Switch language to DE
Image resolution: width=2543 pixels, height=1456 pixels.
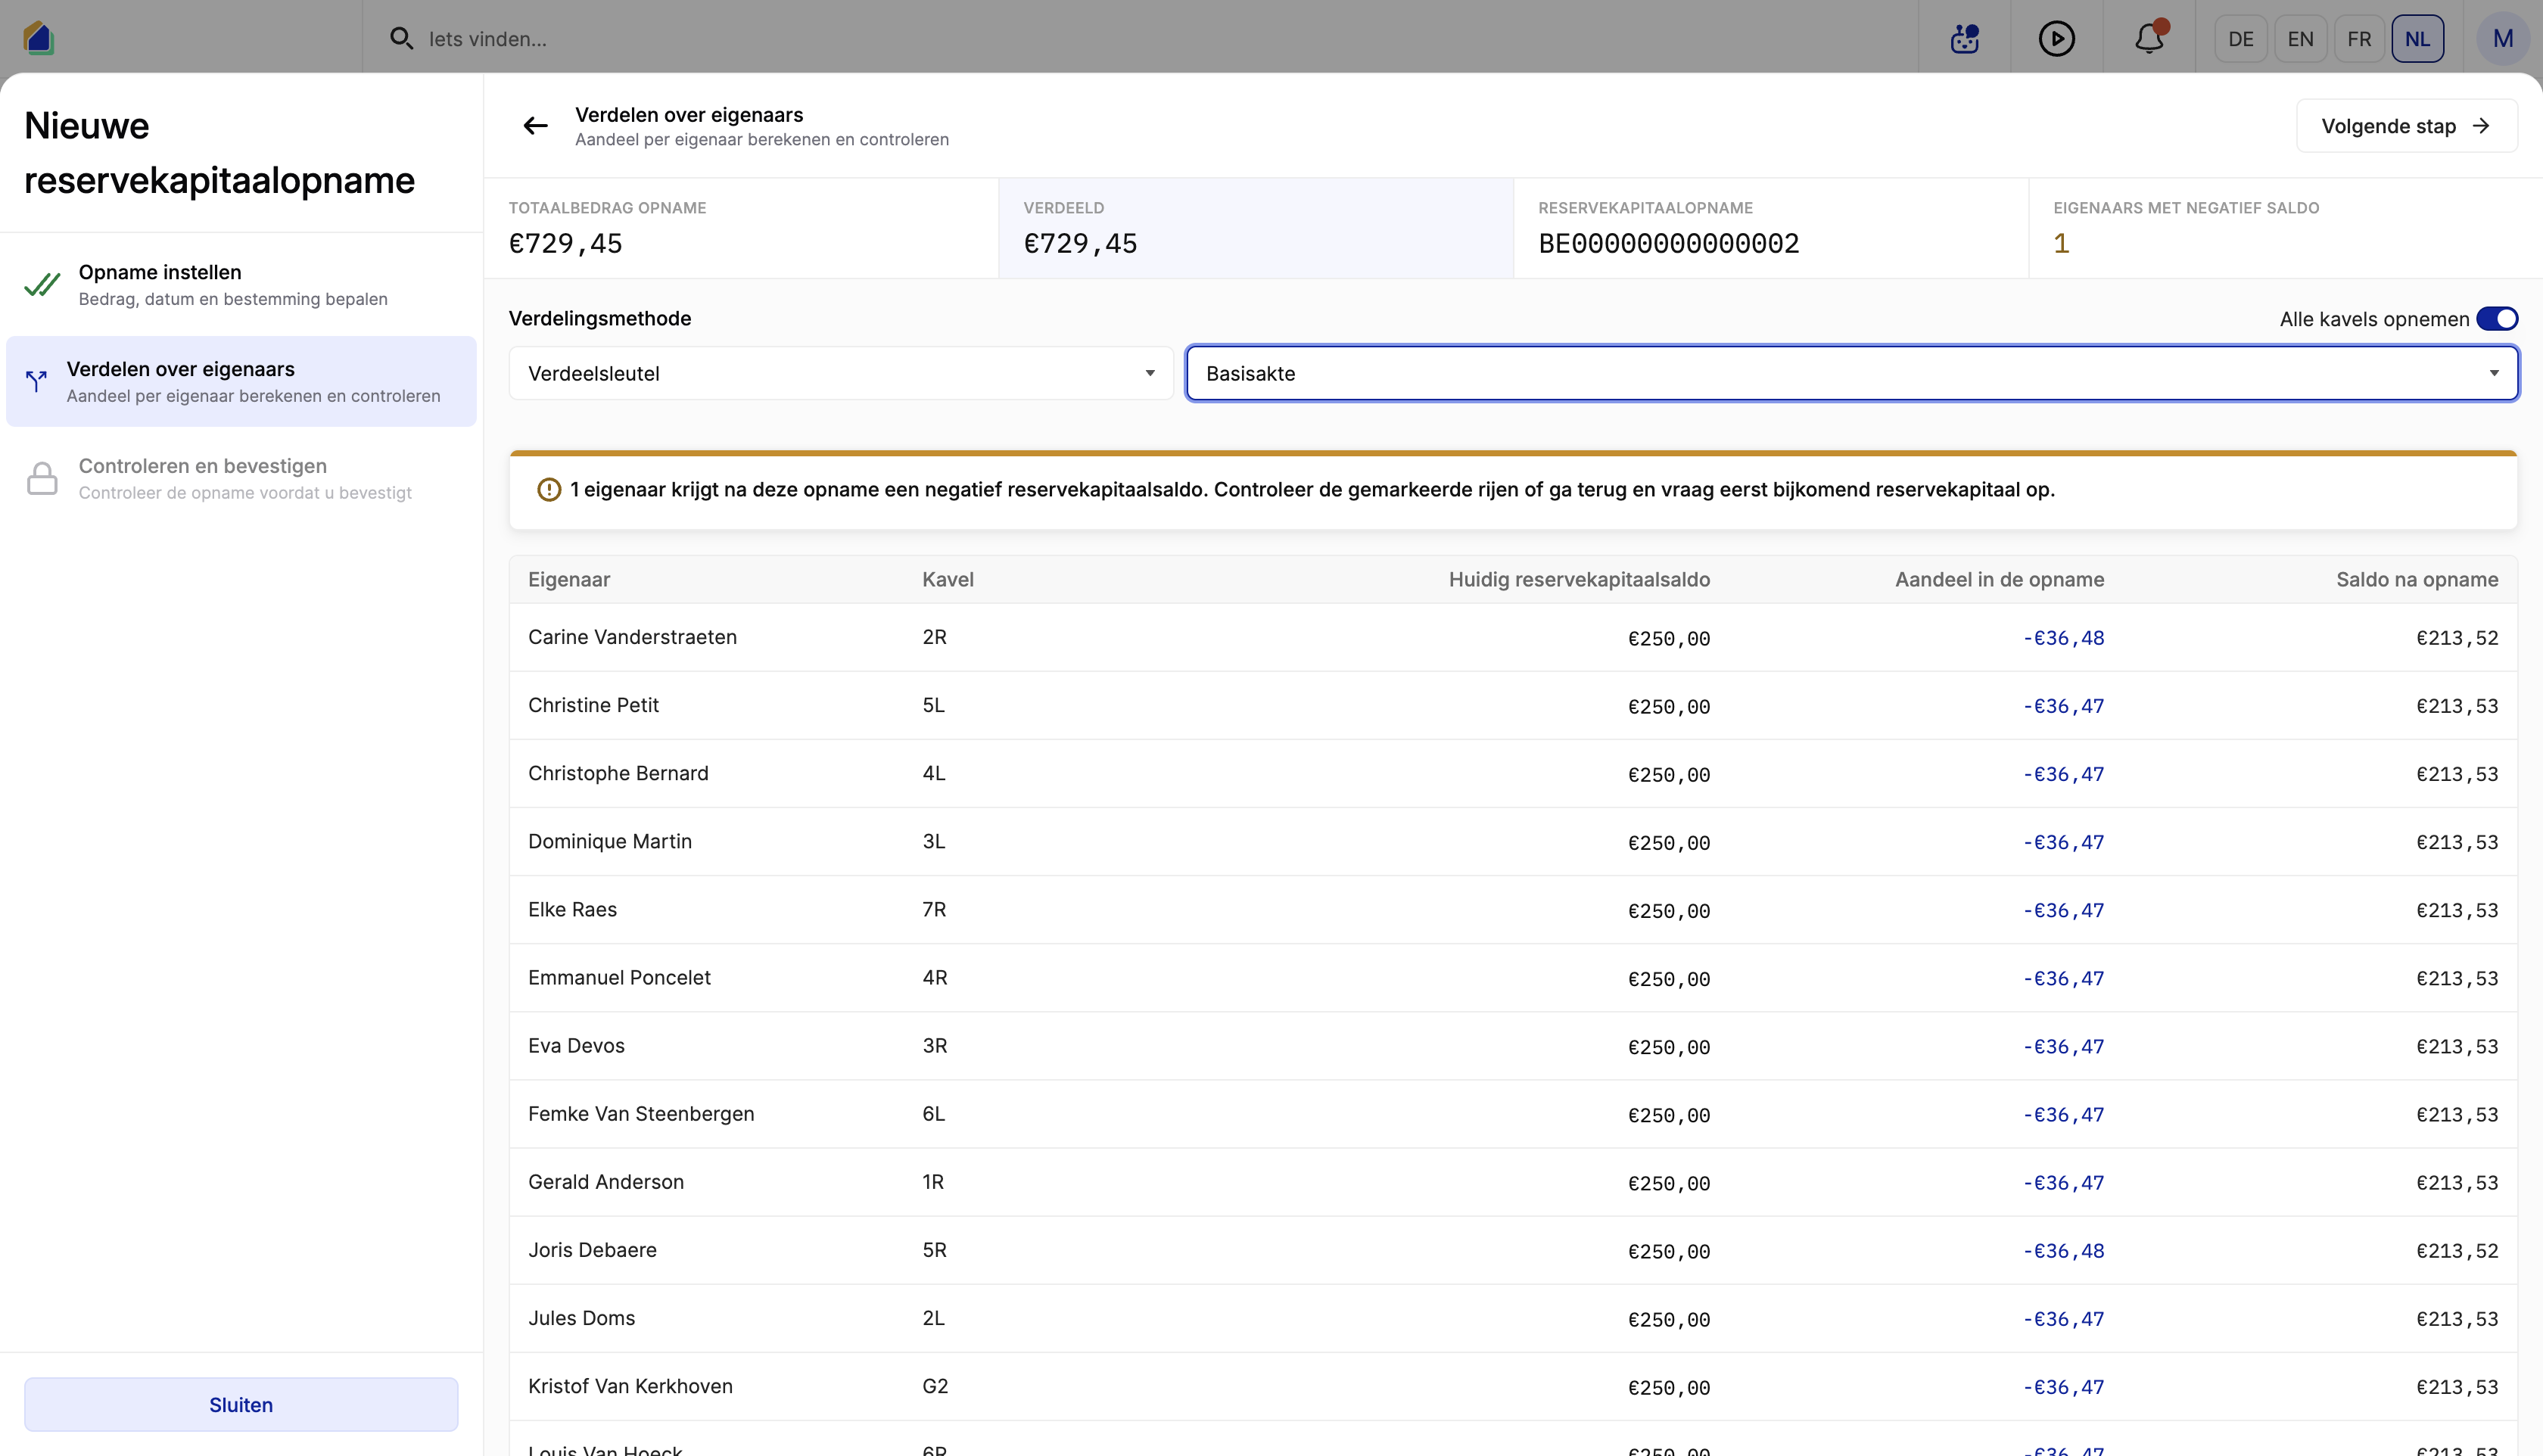[x=2241, y=38]
